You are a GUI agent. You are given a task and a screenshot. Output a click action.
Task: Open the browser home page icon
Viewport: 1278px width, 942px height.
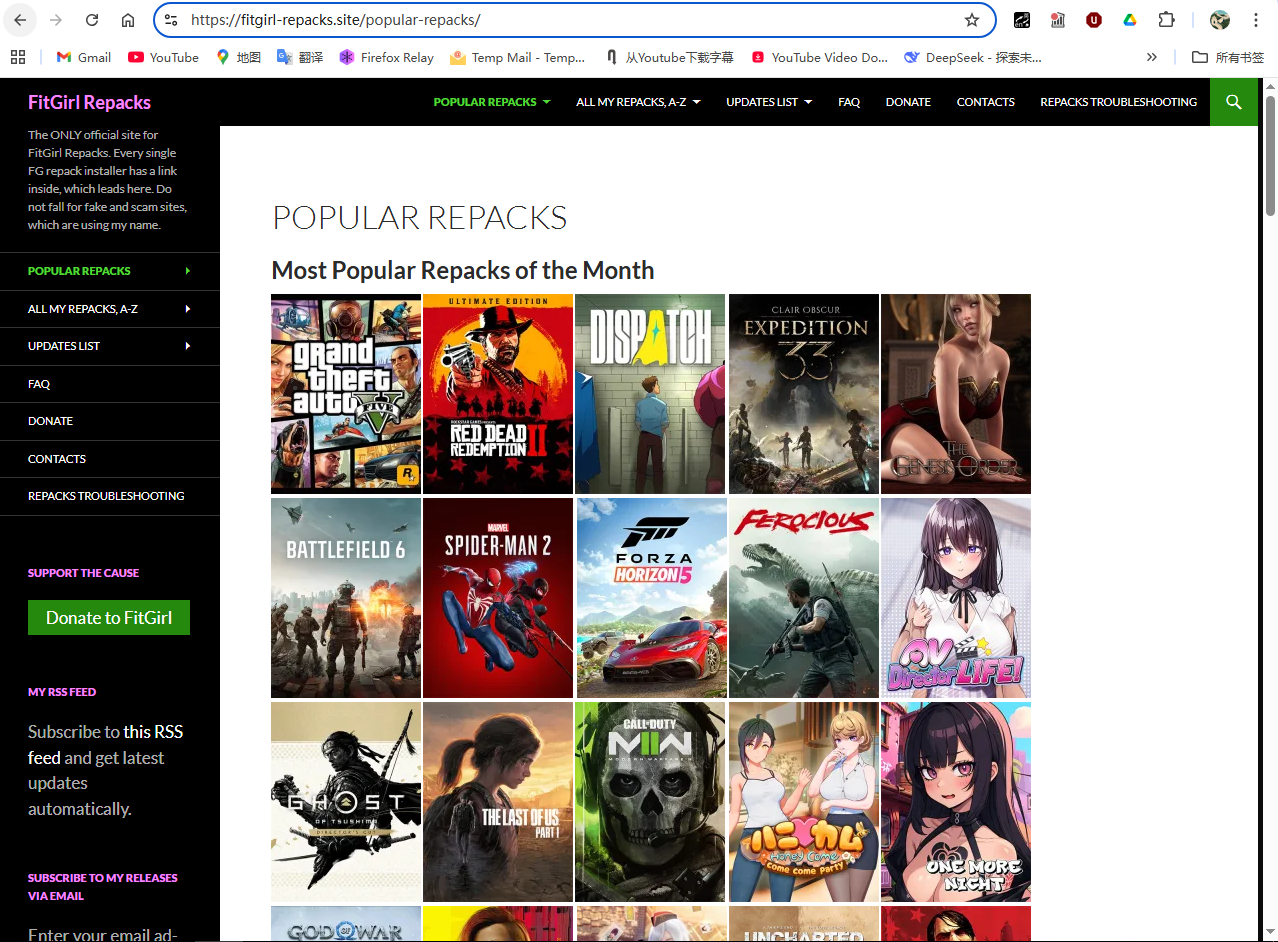[x=128, y=20]
